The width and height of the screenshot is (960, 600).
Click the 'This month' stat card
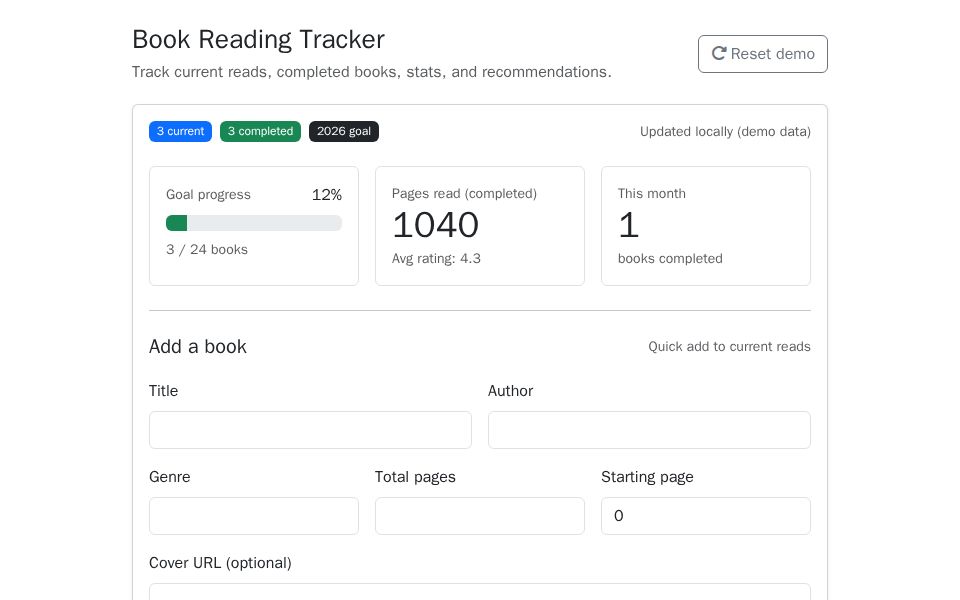pyautogui.click(x=706, y=226)
